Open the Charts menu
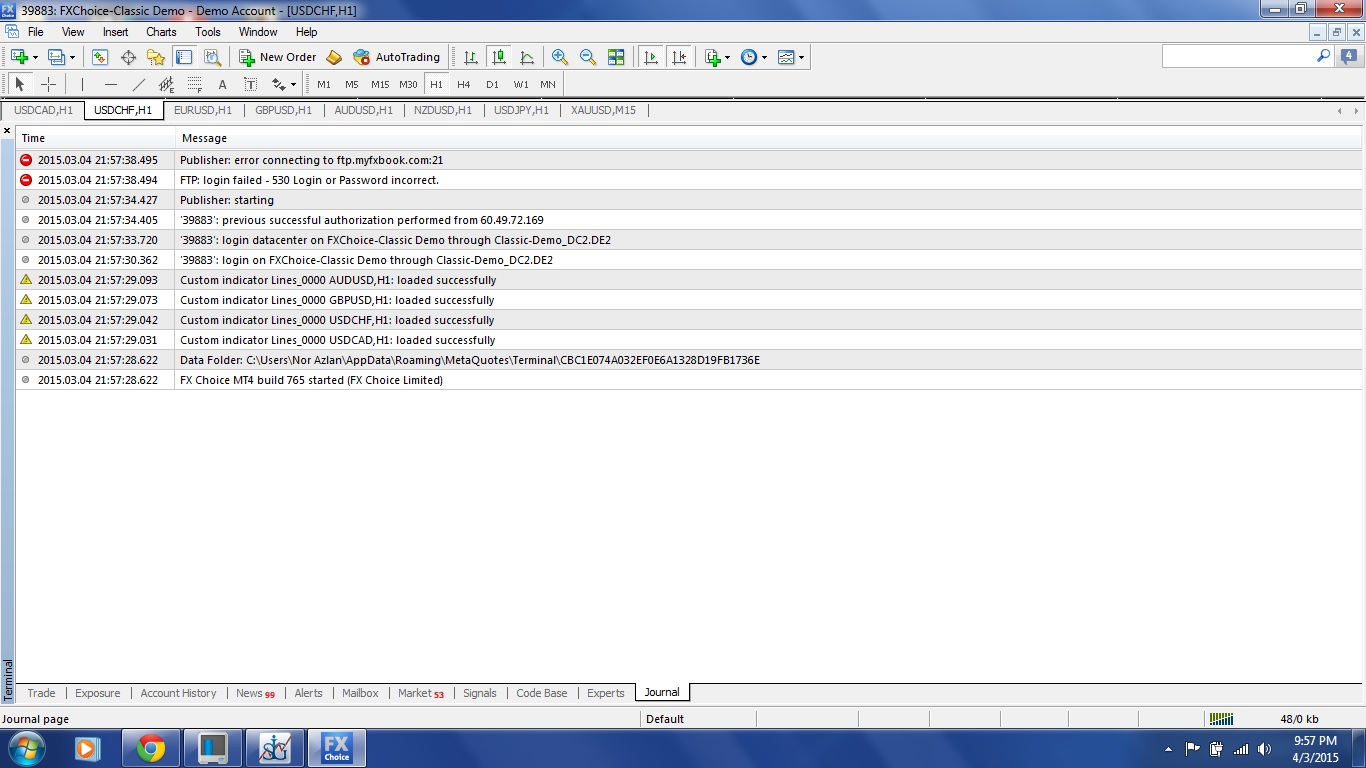 [x=161, y=32]
